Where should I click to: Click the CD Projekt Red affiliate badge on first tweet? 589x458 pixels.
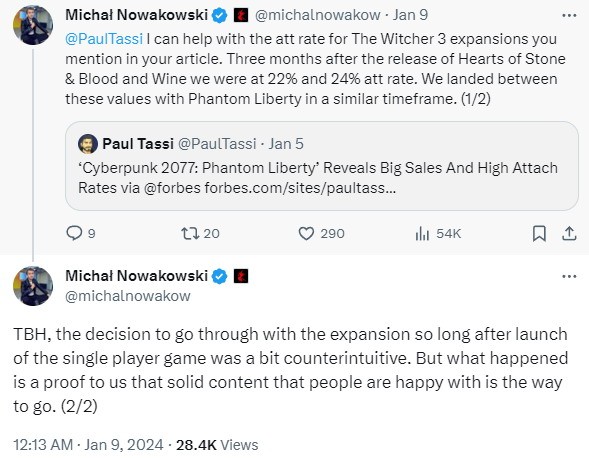(x=241, y=15)
